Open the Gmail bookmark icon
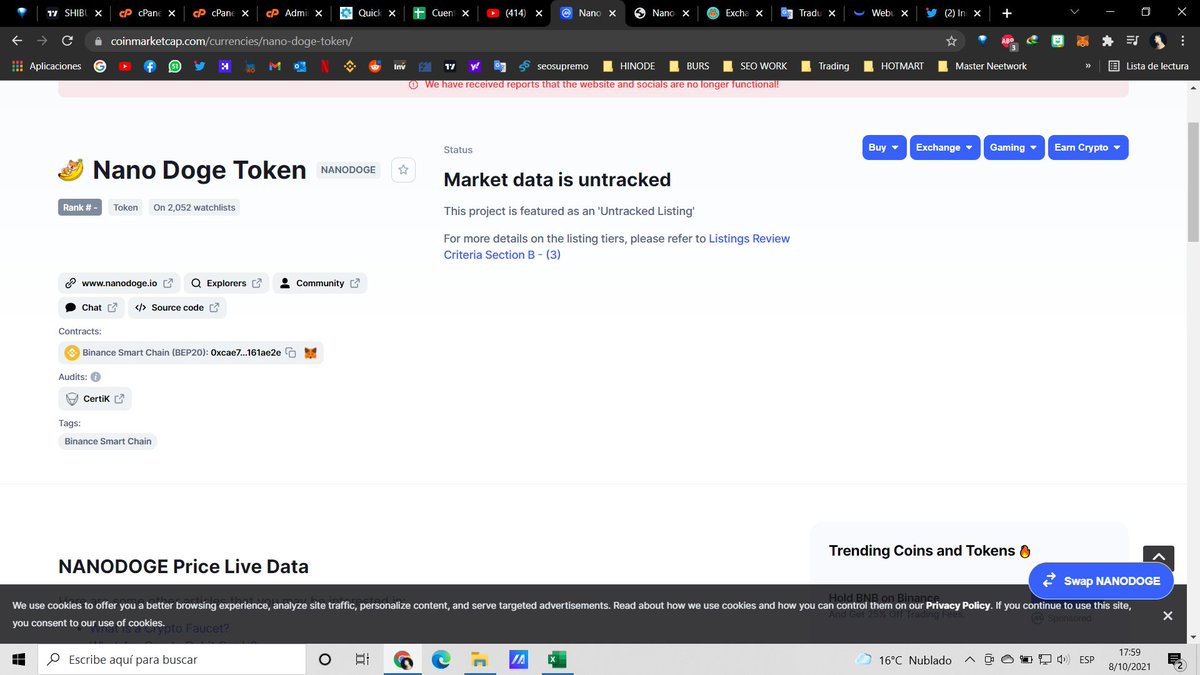 274,66
